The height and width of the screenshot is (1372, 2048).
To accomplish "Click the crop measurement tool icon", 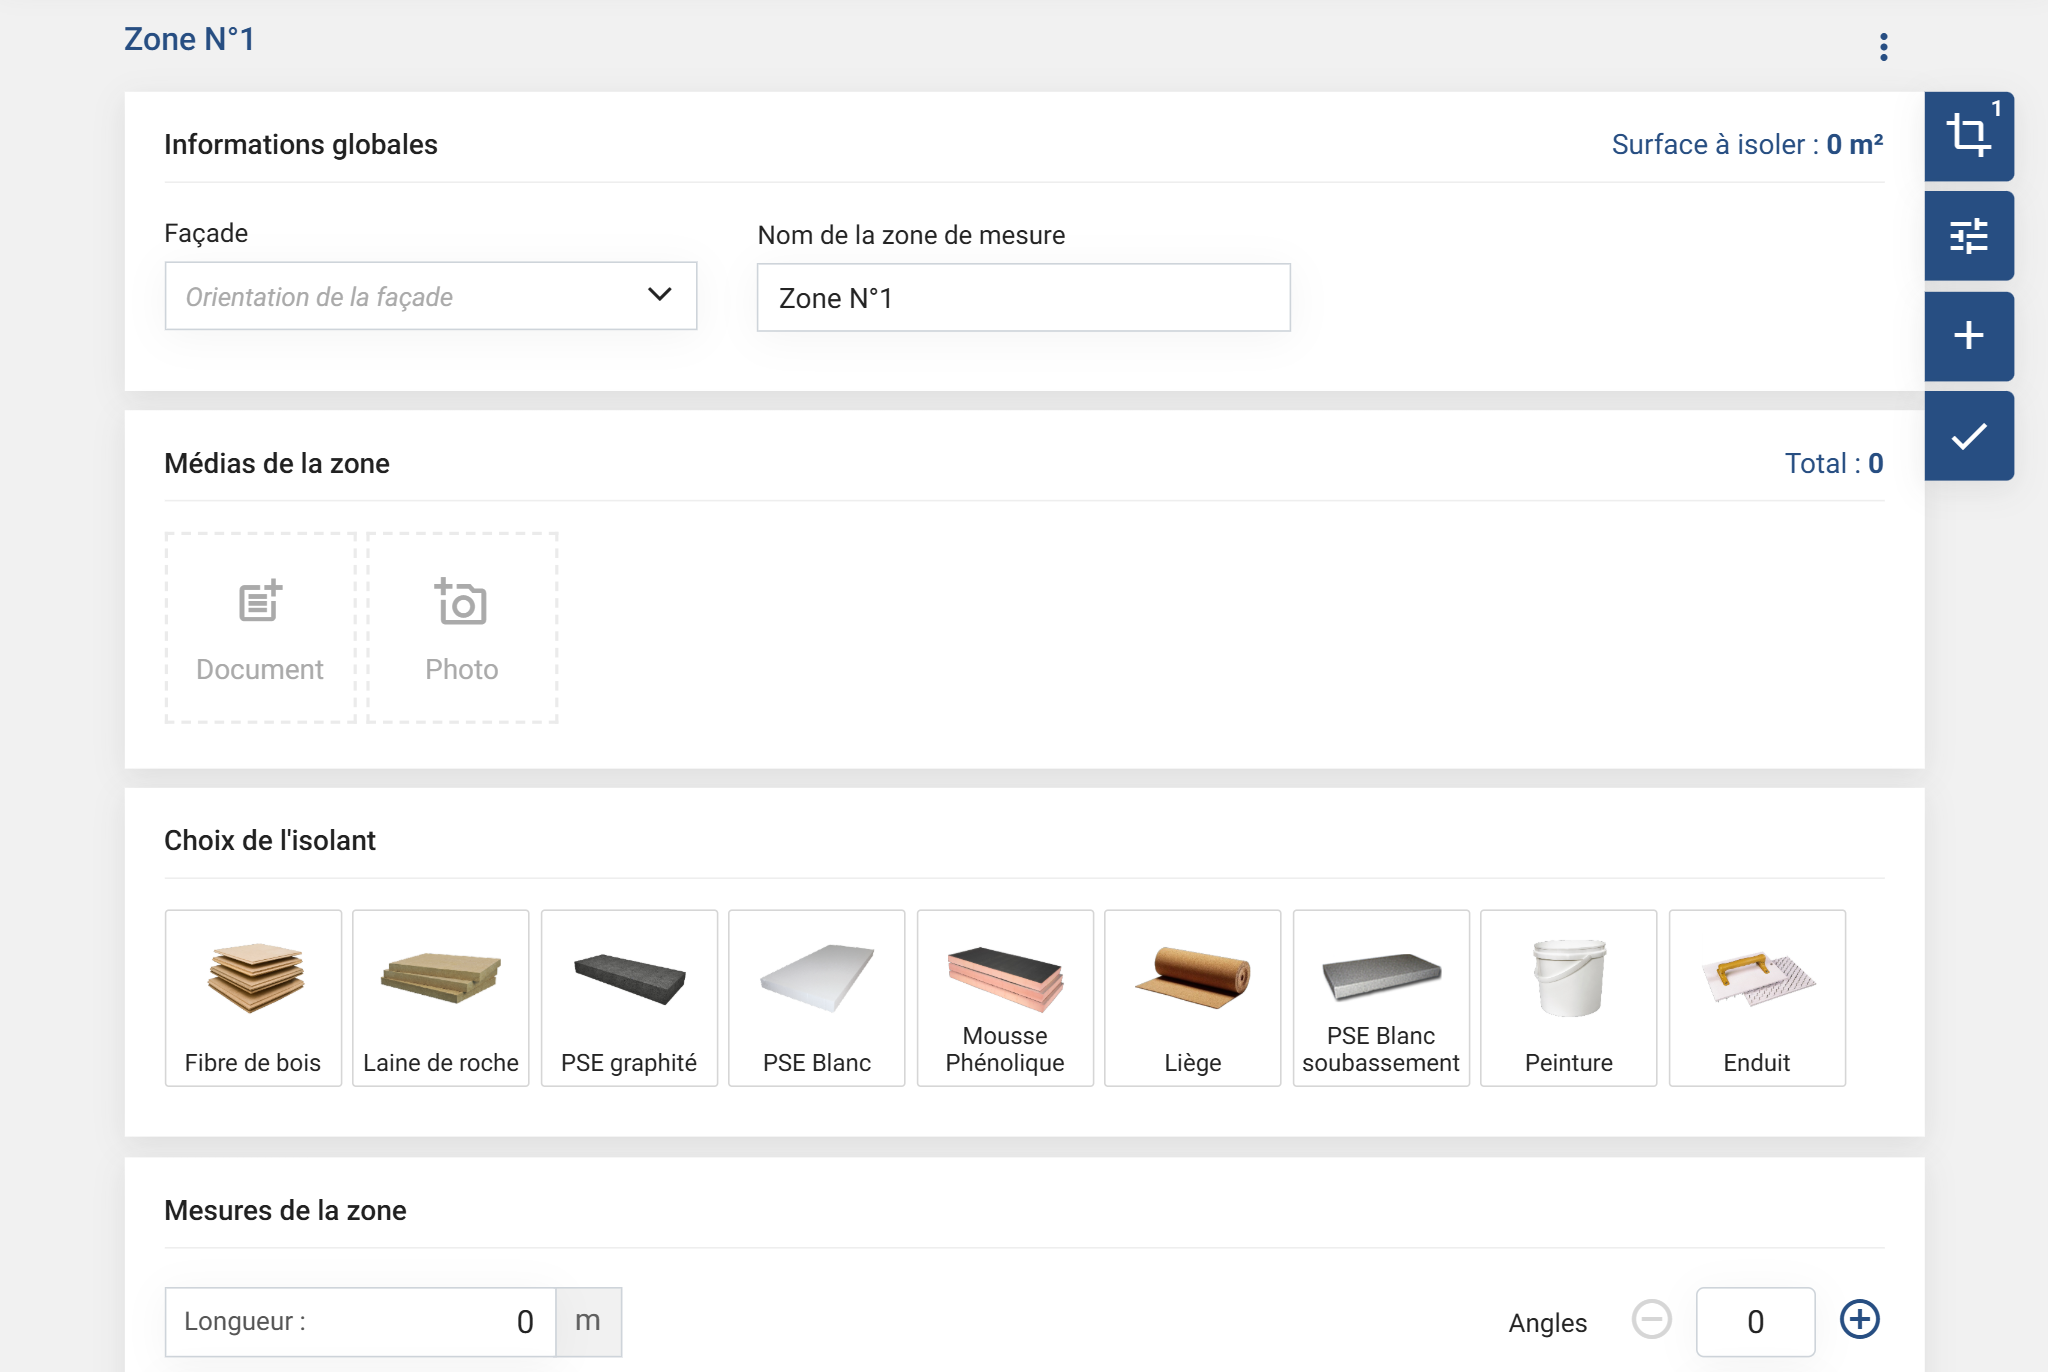I will (1968, 136).
